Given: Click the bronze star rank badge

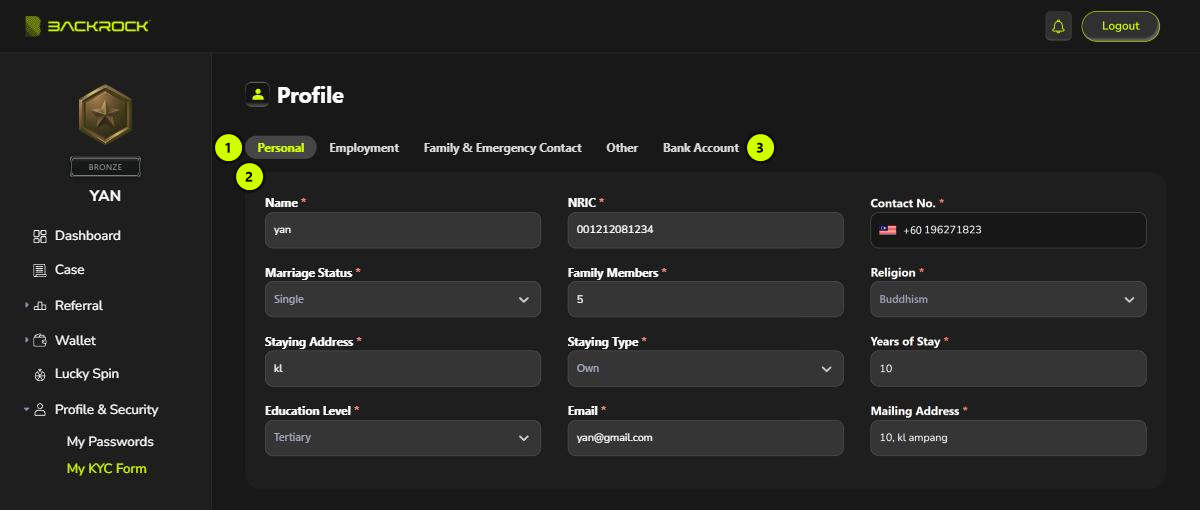Looking at the screenshot, I should click(105, 115).
